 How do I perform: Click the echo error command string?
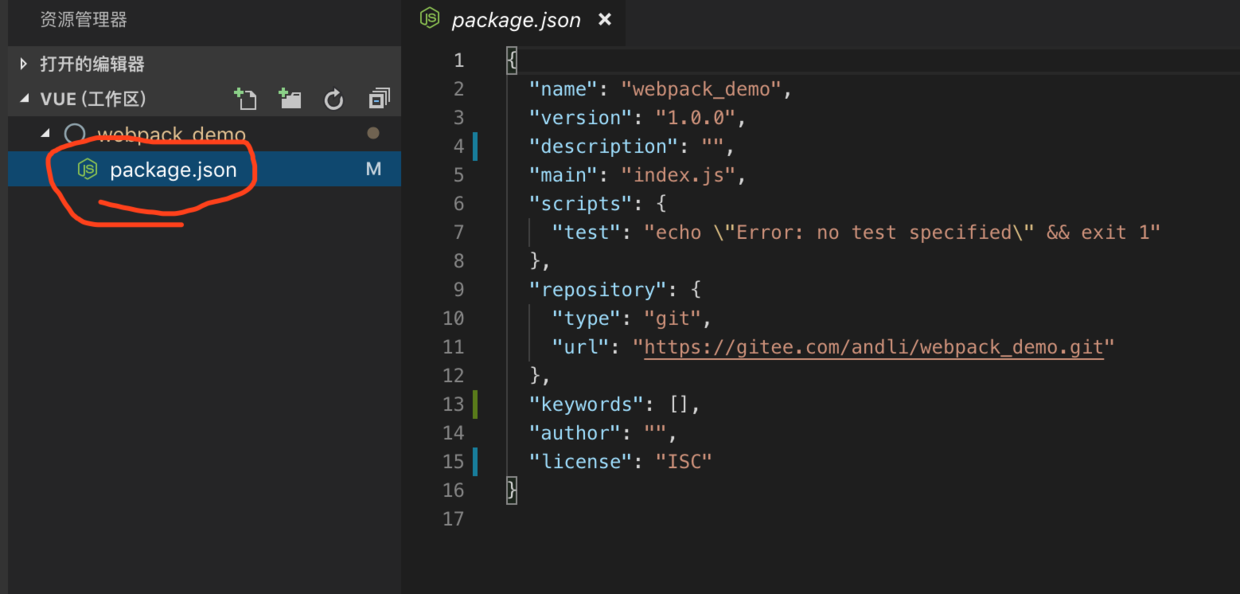902,232
